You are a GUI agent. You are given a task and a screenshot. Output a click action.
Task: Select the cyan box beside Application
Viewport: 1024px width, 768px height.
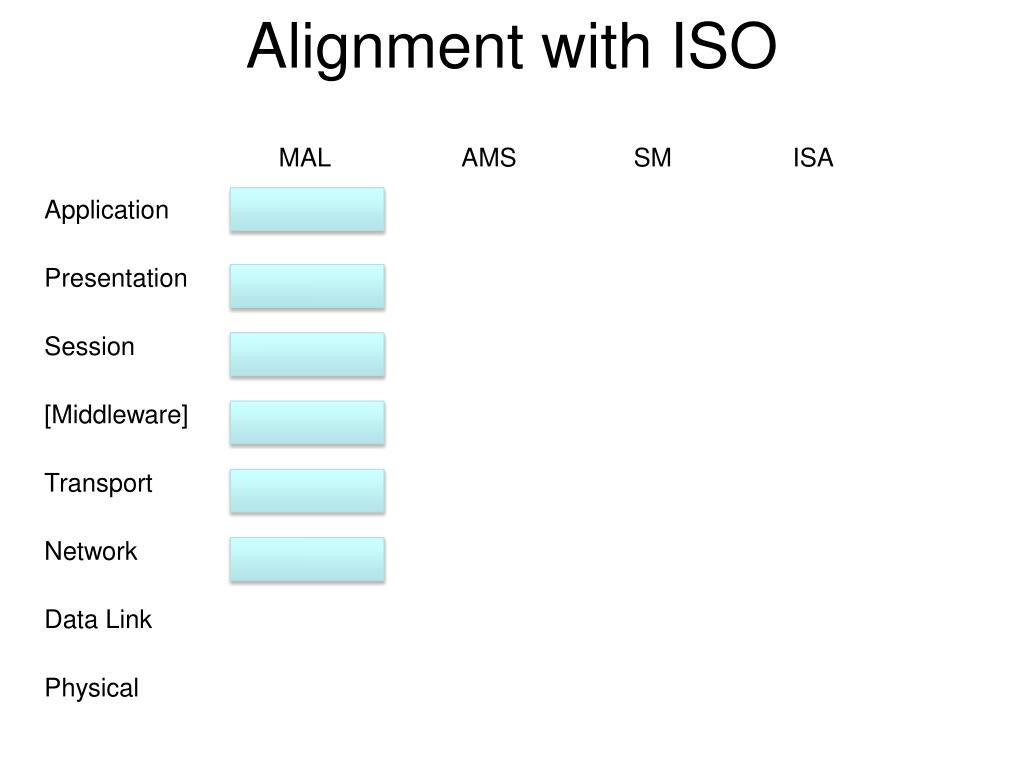[307, 209]
